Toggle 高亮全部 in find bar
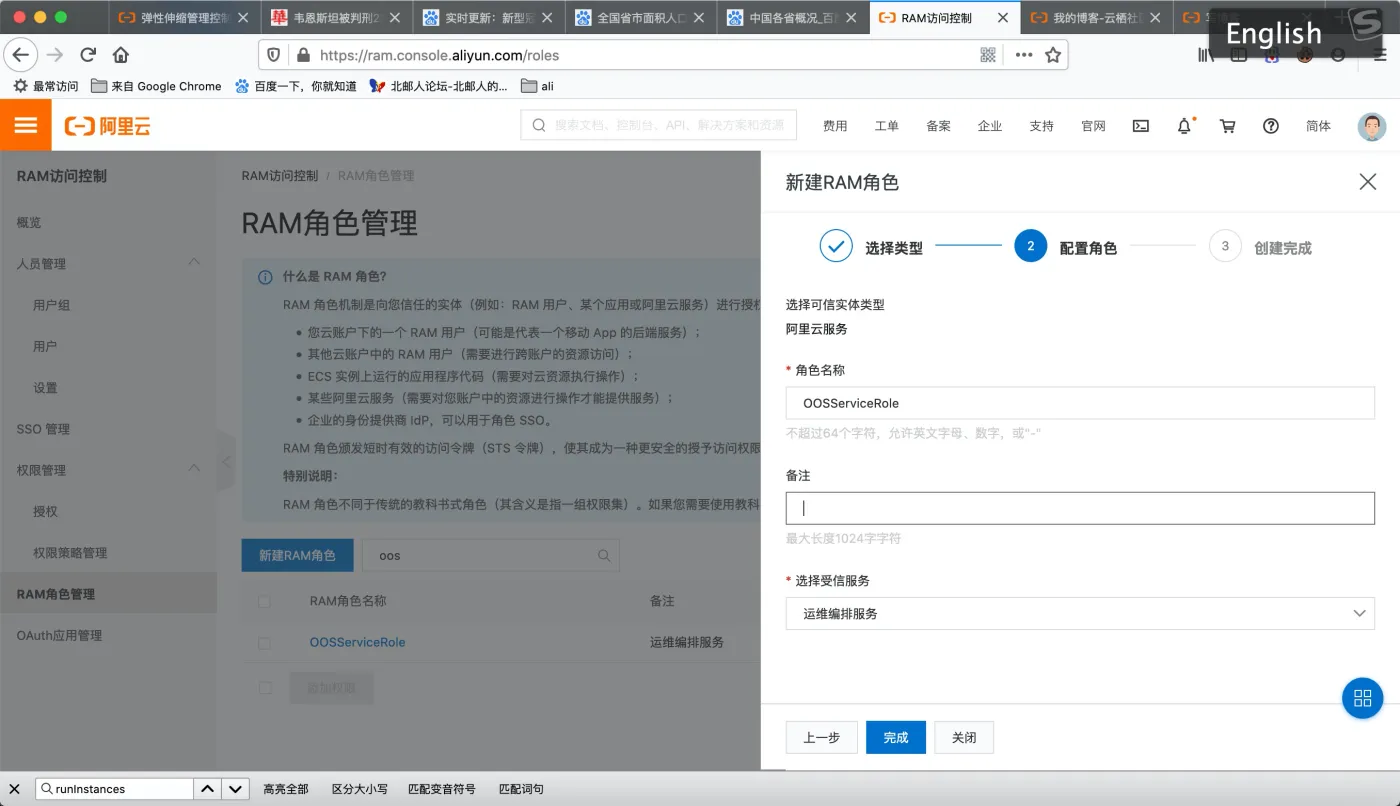 click(x=286, y=789)
